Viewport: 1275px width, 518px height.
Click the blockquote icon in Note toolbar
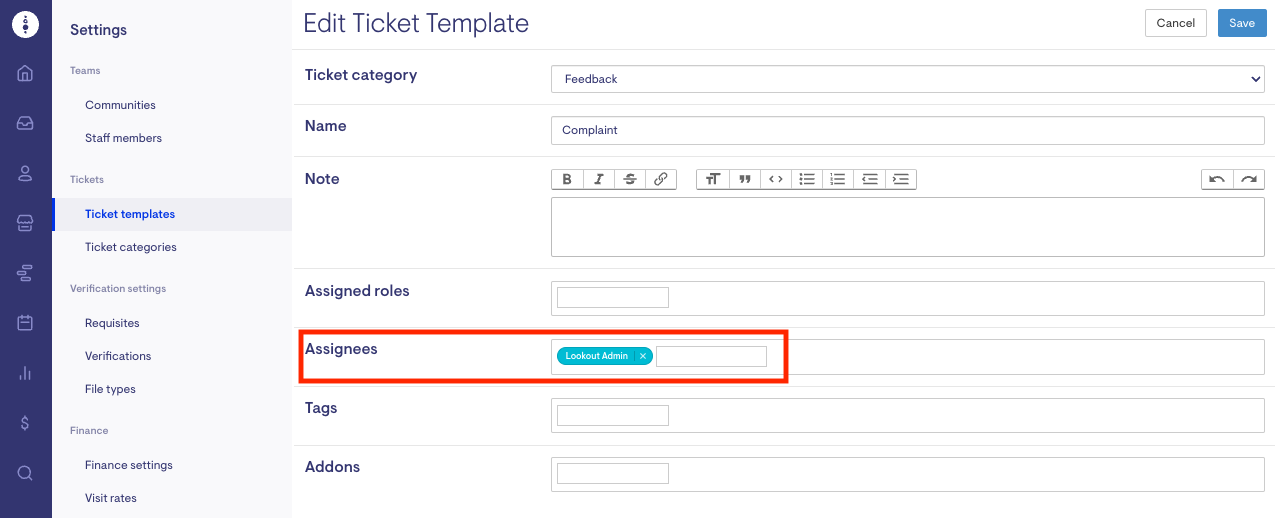click(744, 179)
